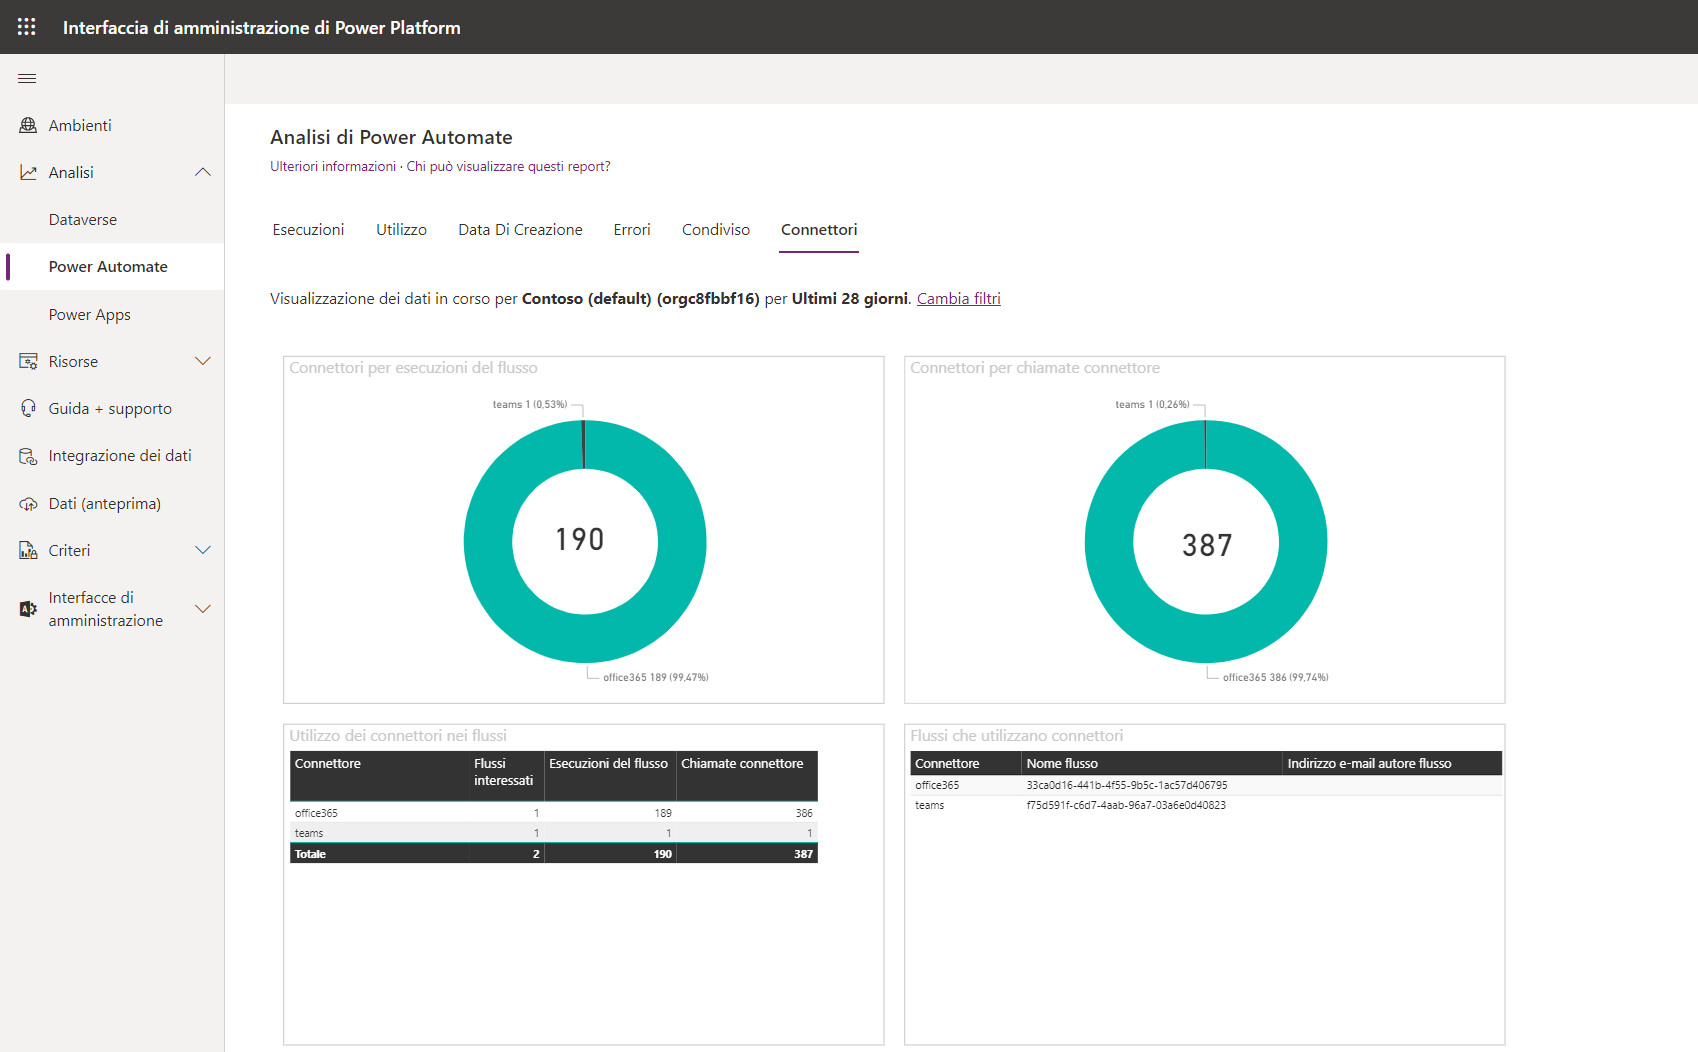This screenshot has height=1052, width=1698.
Task: Switch to the Errori tab
Action: click(632, 230)
